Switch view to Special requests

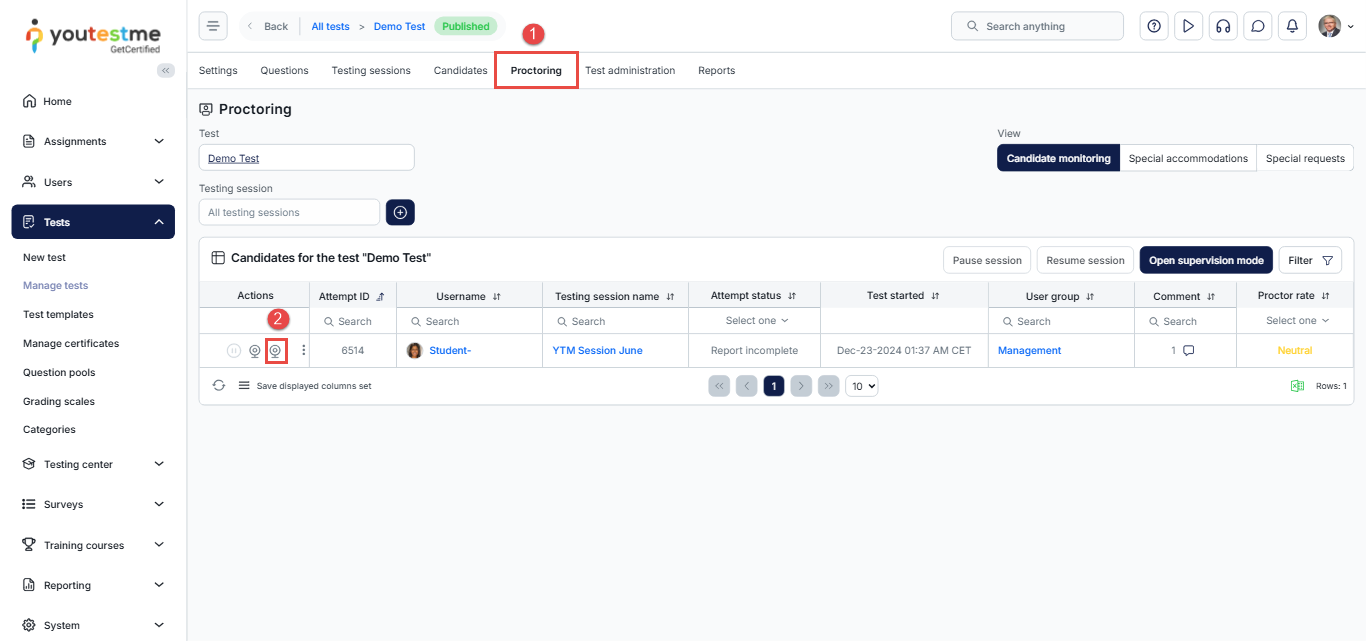tap(1305, 158)
